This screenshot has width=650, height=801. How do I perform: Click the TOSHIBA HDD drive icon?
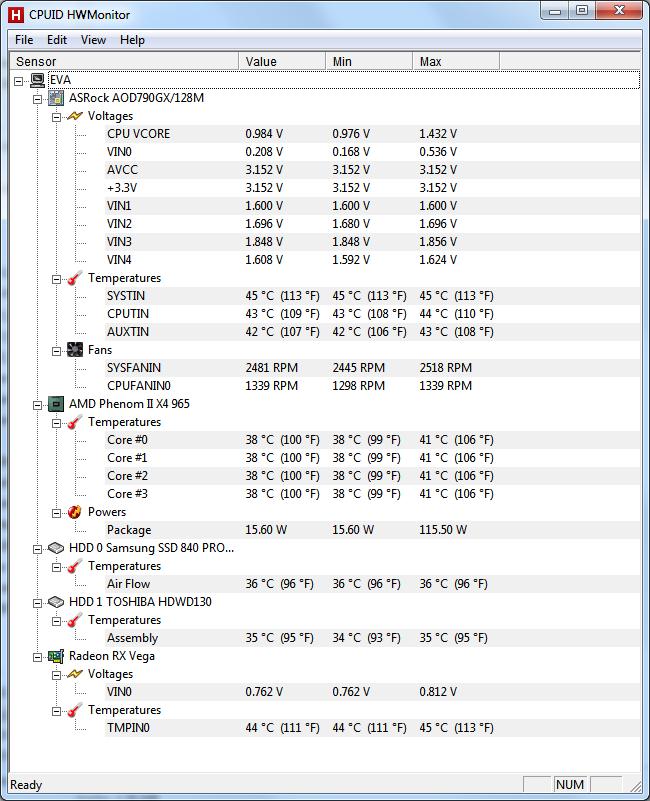56,603
